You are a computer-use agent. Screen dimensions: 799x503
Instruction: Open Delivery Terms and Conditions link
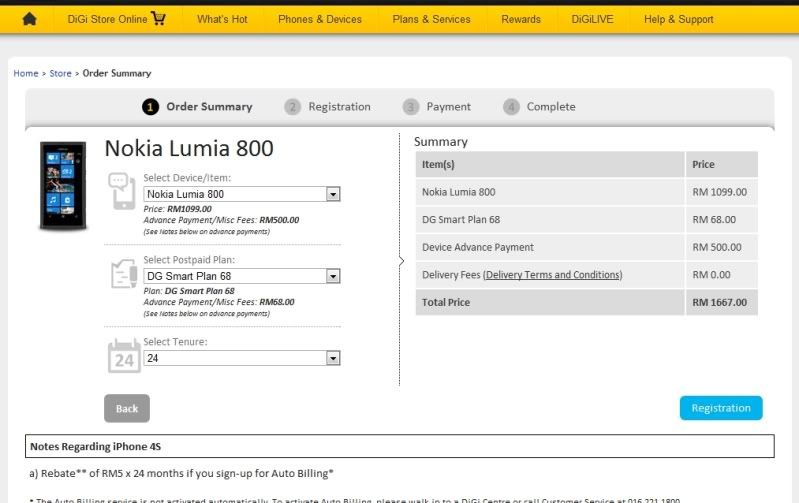click(x=552, y=275)
